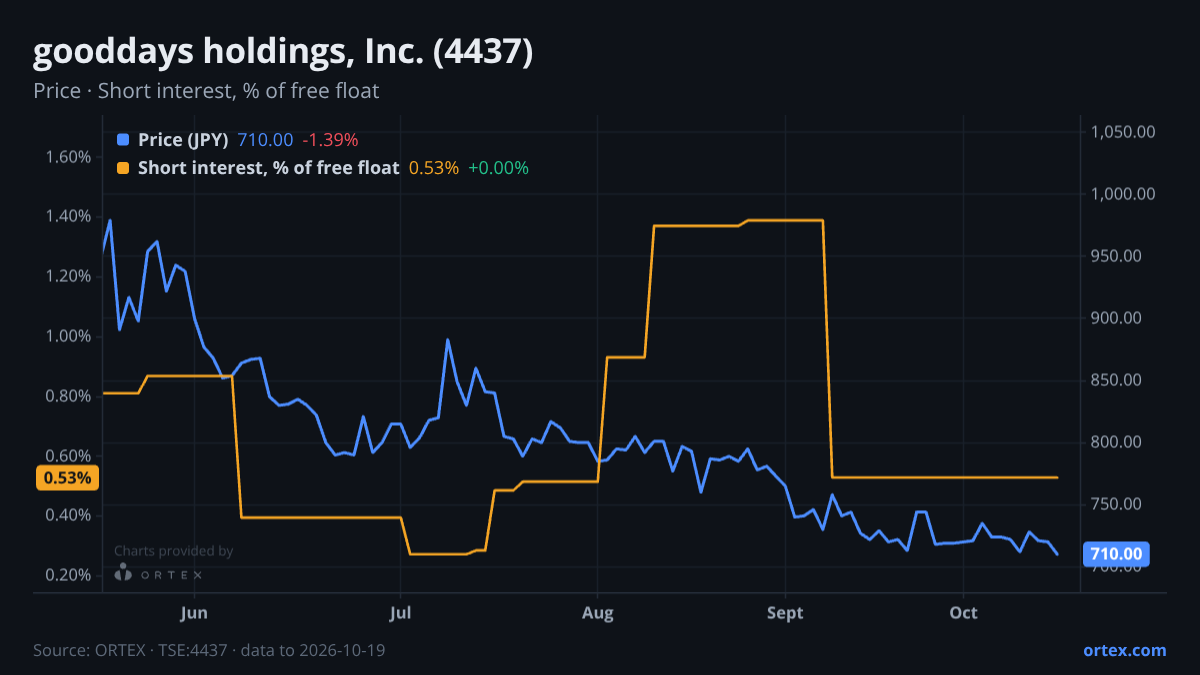Click the 1.20% left axis label
The width and height of the screenshot is (1200, 675).
click(x=68, y=277)
